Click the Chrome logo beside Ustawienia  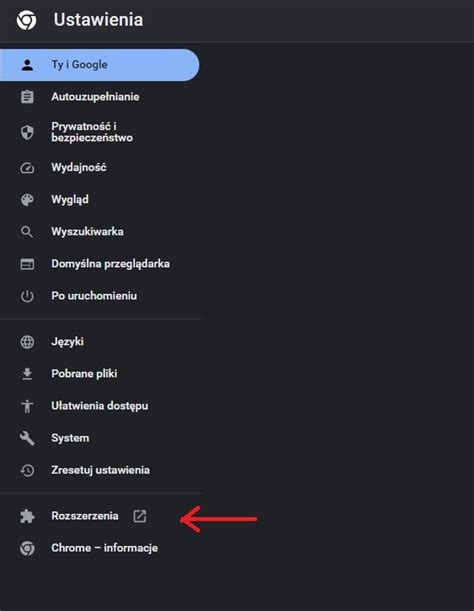click(x=27, y=20)
